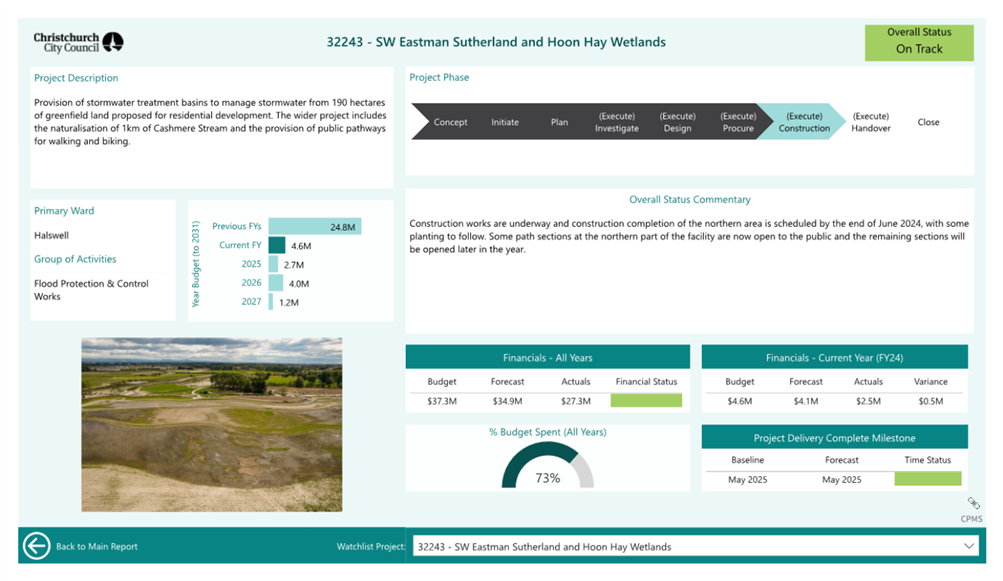This screenshot has width=1003, height=581.
Task: Select the Concept phase step
Action: click(450, 122)
